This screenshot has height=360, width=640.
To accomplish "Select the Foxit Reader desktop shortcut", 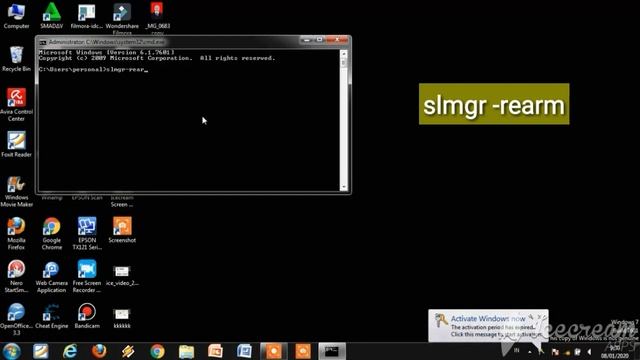I will click(16, 144).
